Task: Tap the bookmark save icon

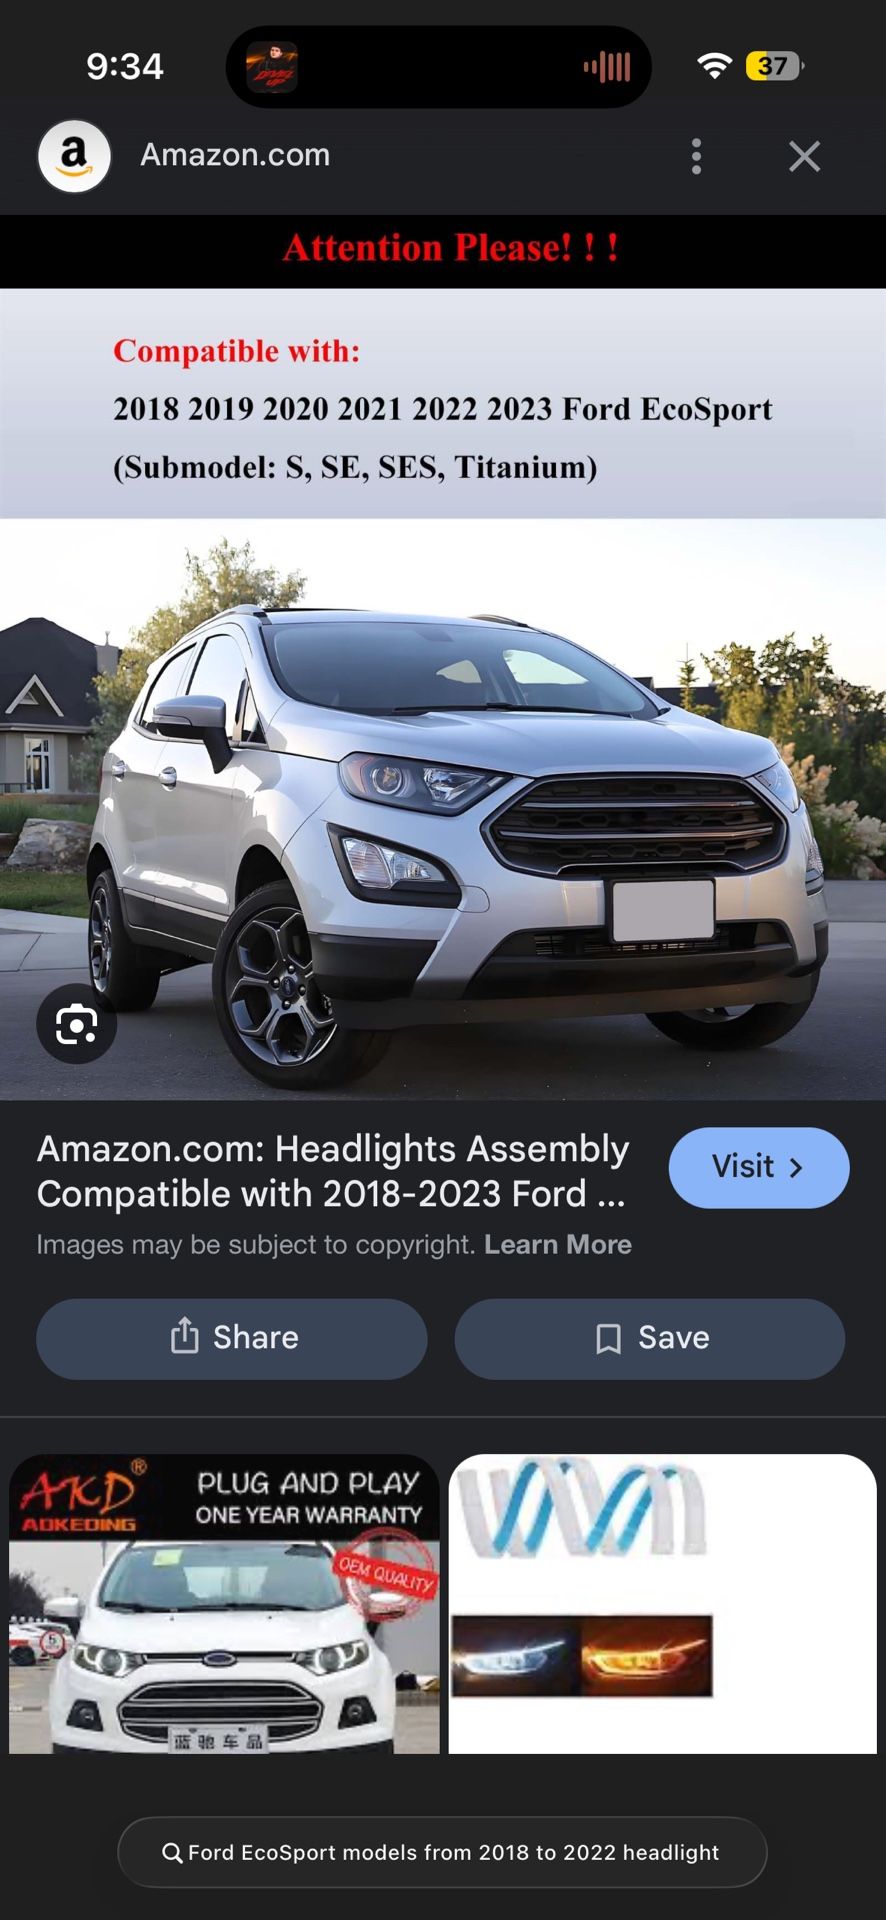Action: pyautogui.click(x=608, y=1338)
